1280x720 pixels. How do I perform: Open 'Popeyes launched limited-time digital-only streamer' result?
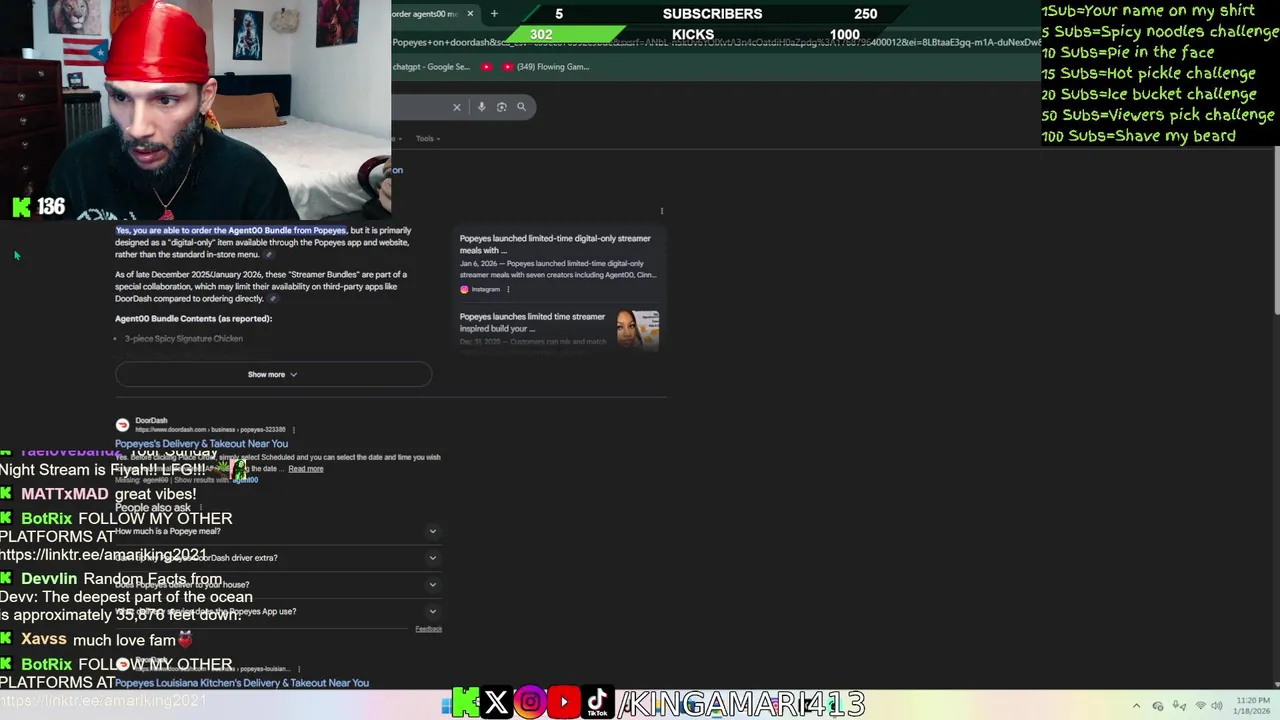tap(555, 244)
